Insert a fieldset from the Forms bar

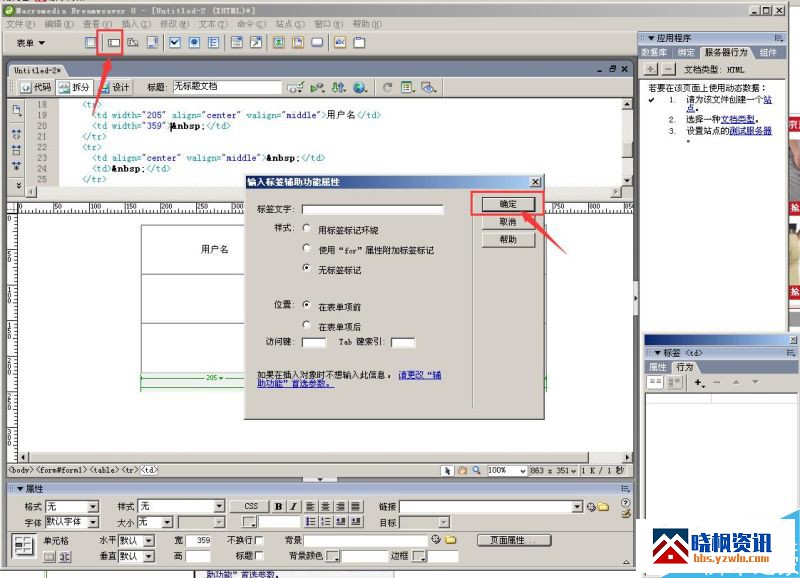tap(360, 43)
